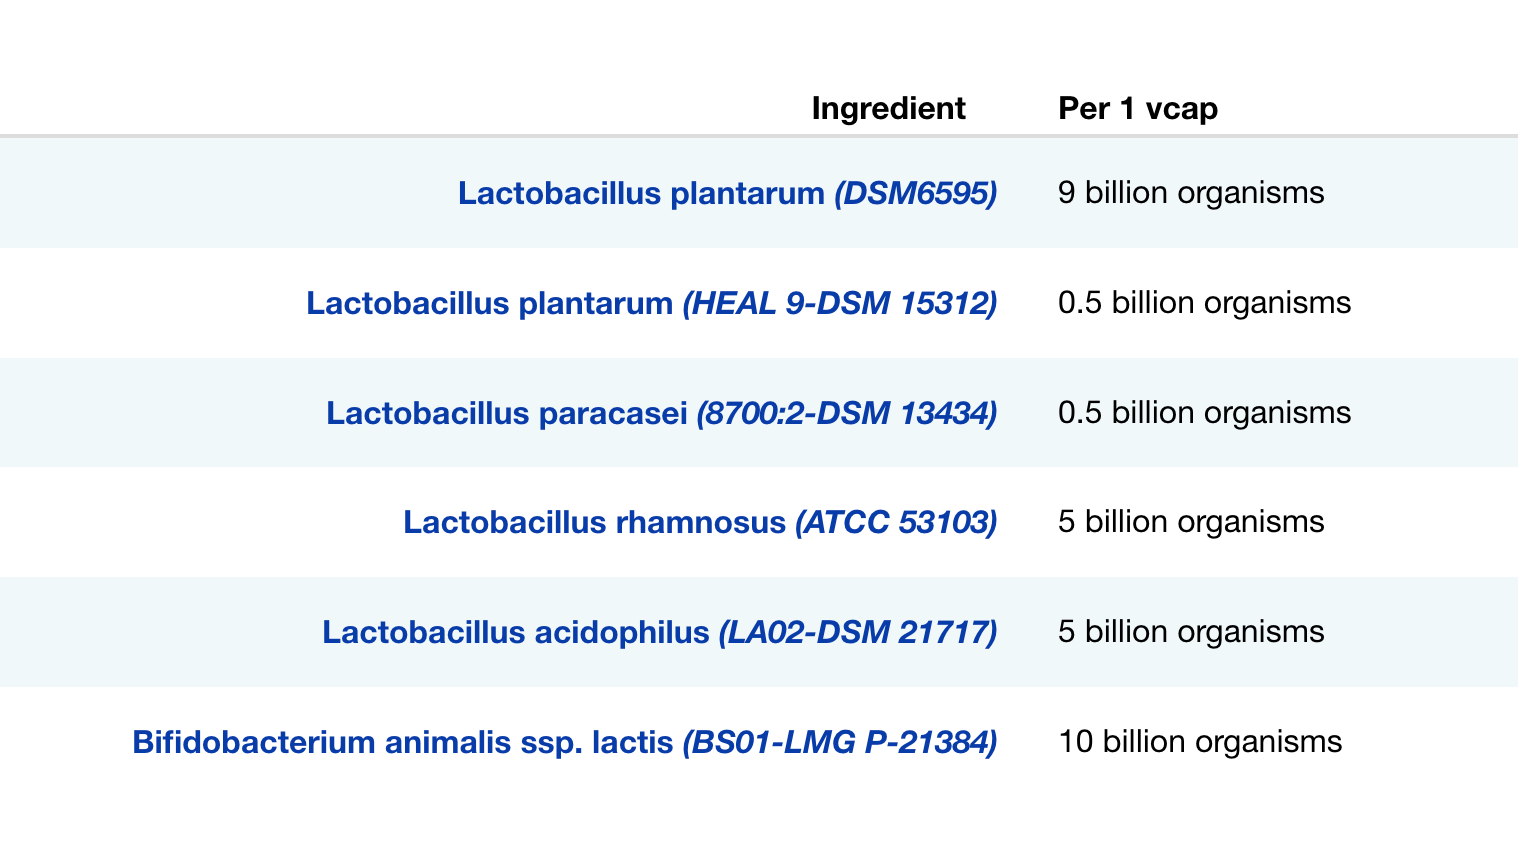This screenshot has width=1518, height=858.
Task: Click the Lactobacillus plantarum HEAL 9 link
Action: pyautogui.click(x=490, y=303)
